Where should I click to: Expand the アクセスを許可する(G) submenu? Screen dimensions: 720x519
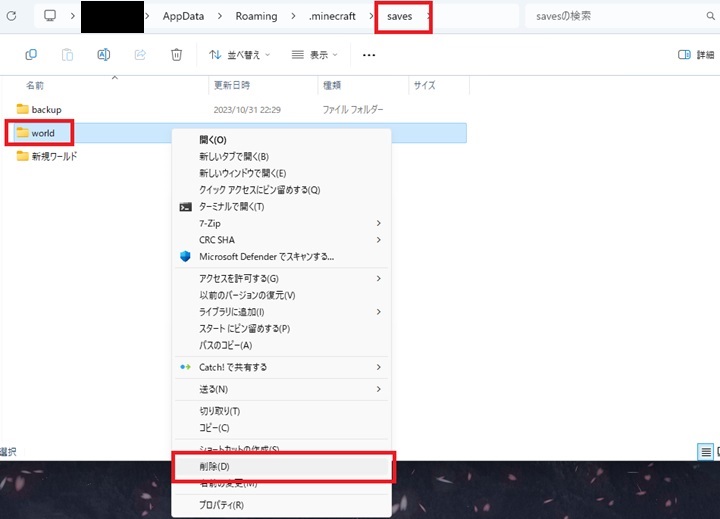click(281, 279)
